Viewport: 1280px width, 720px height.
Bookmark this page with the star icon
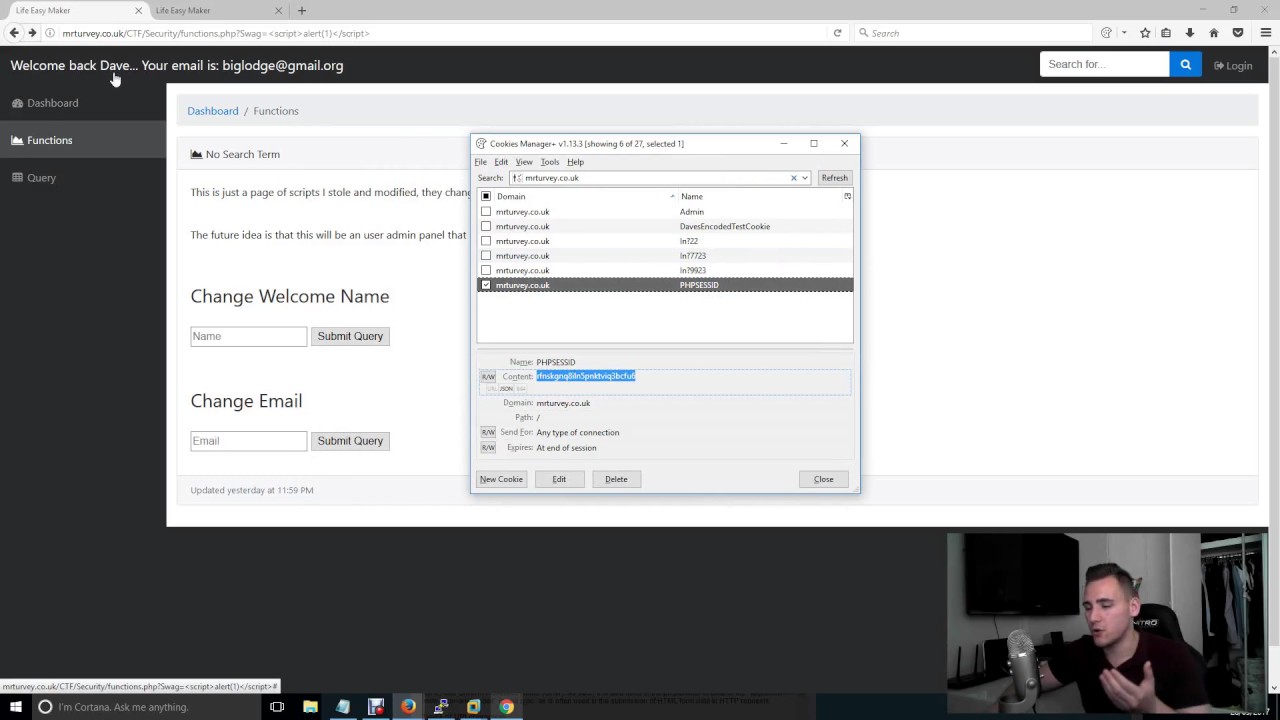(1145, 33)
